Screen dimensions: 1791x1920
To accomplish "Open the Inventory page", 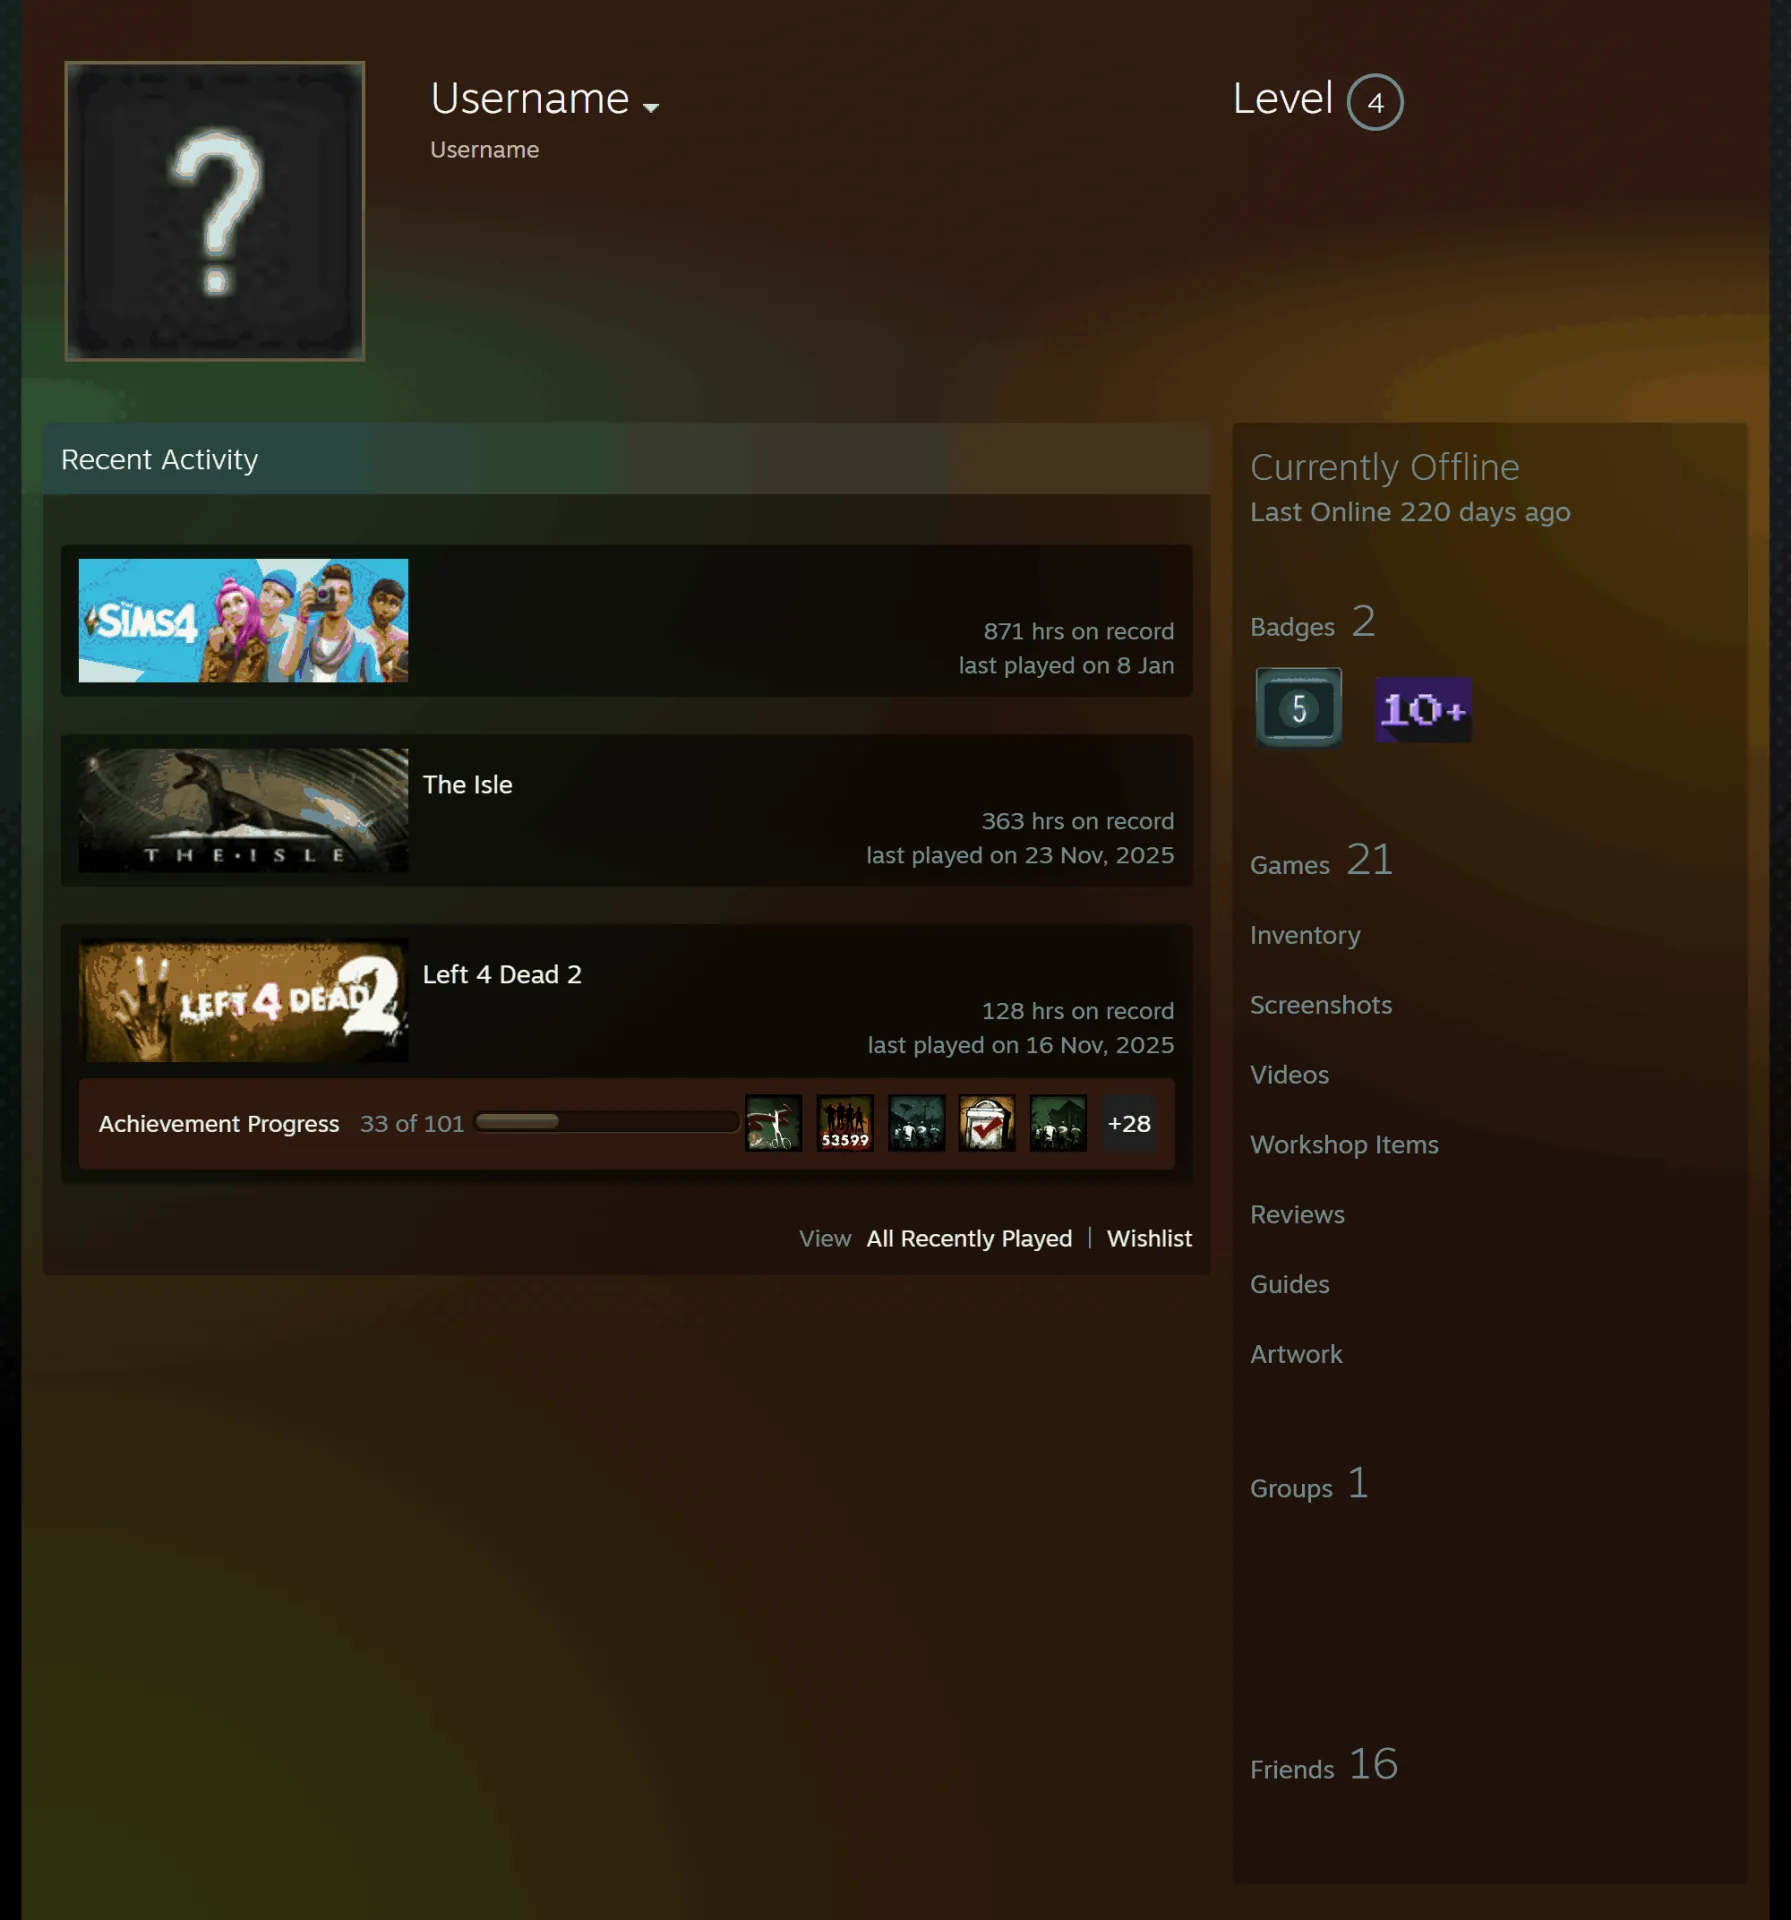I will [x=1305, y=936].
